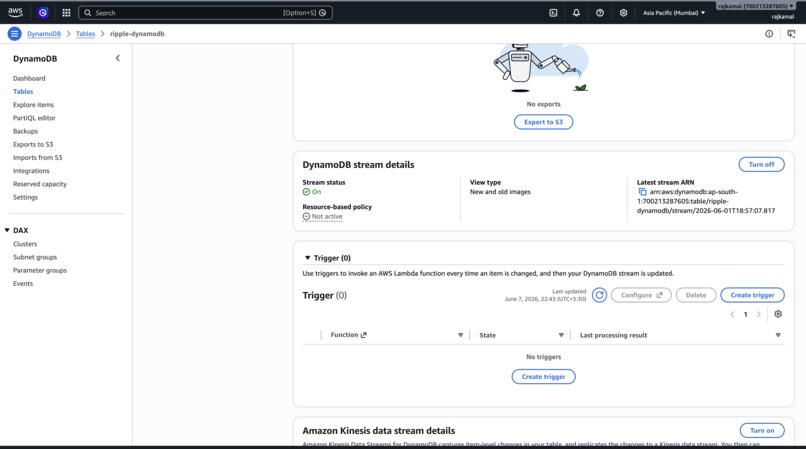Image resolution: width=806 pixels, height=449 pixels.
Task: Launch the CloudShell terminal icon
Action: tap(553, 13)
